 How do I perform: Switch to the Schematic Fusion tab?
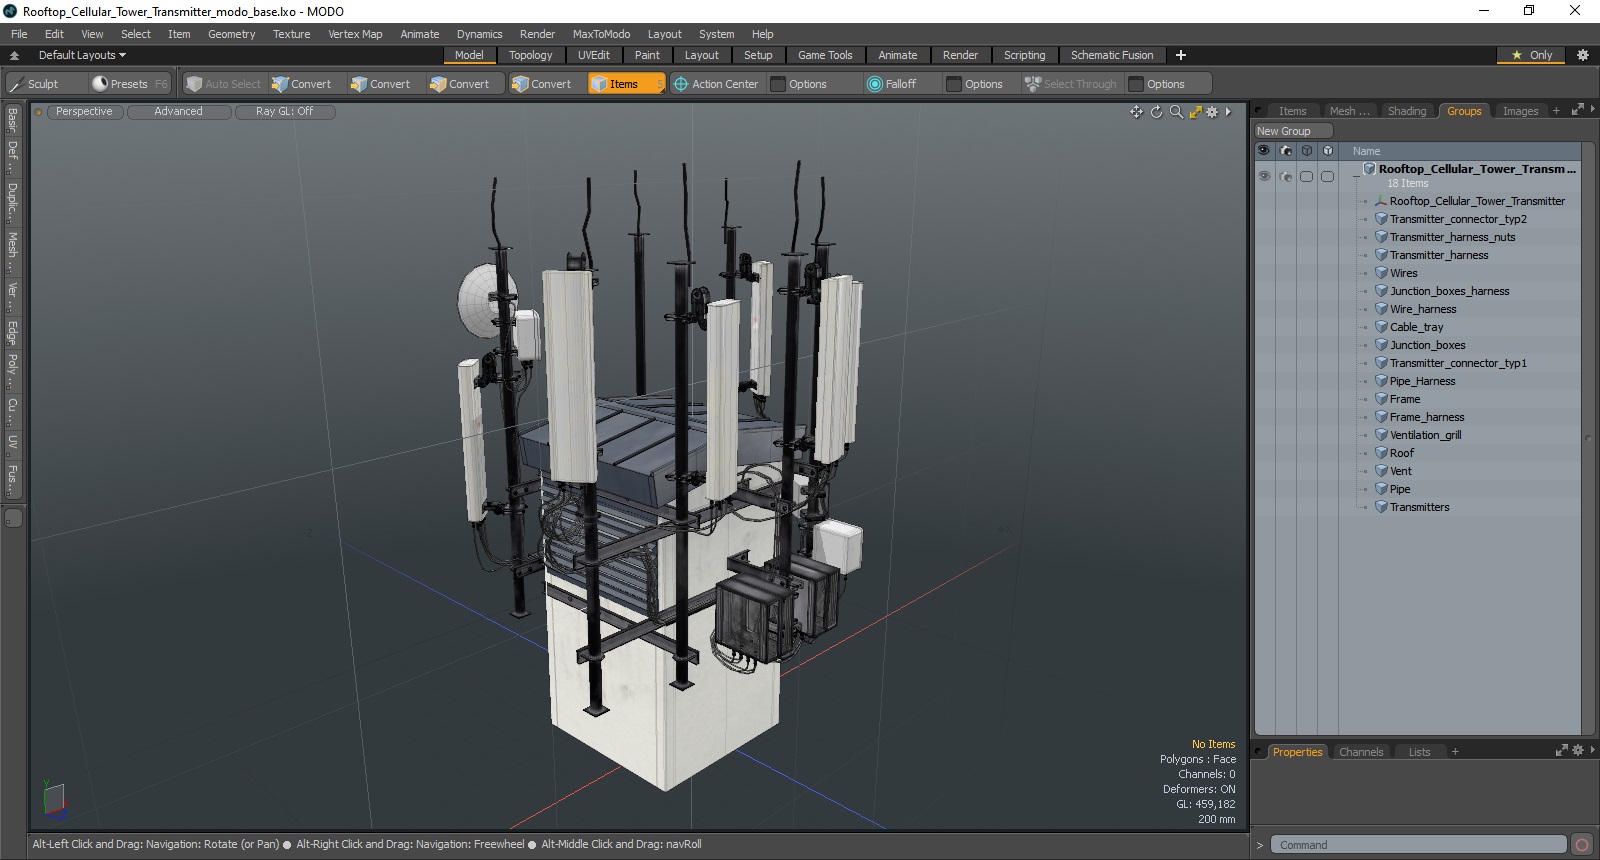point(1112,55)
